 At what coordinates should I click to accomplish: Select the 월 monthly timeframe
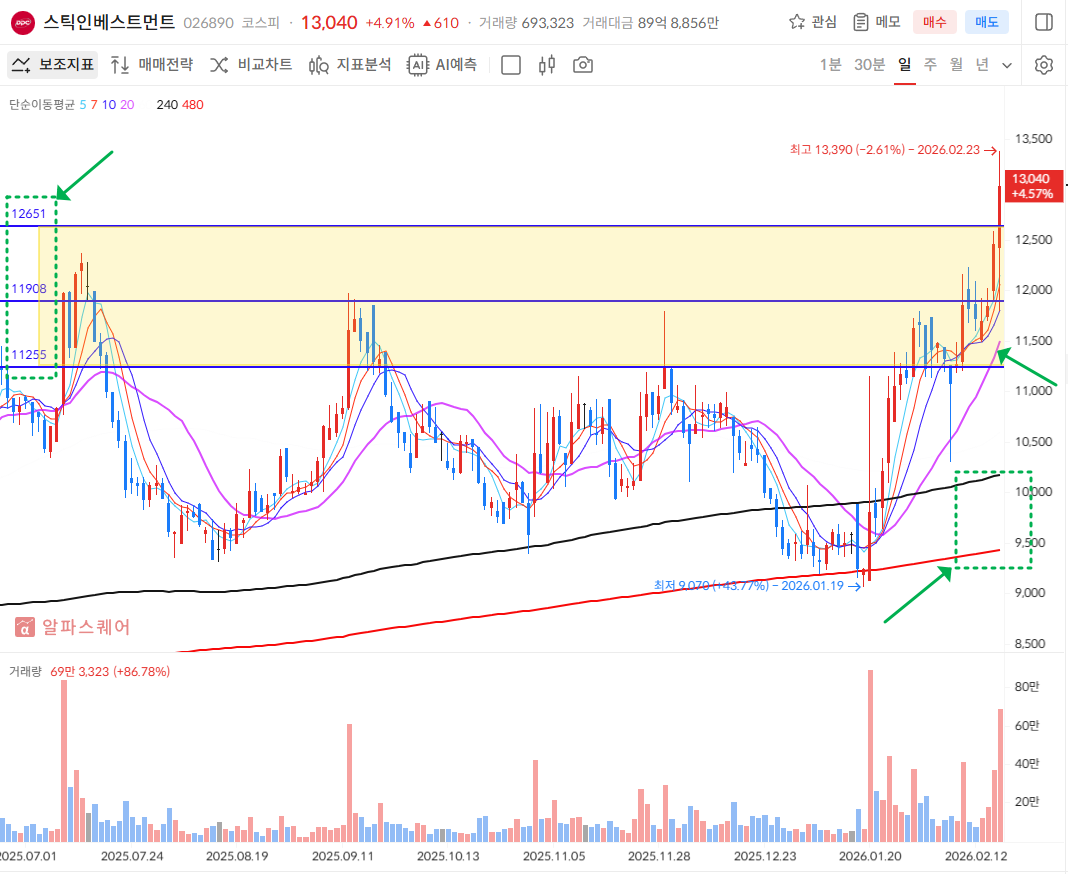tap(956, 65)
